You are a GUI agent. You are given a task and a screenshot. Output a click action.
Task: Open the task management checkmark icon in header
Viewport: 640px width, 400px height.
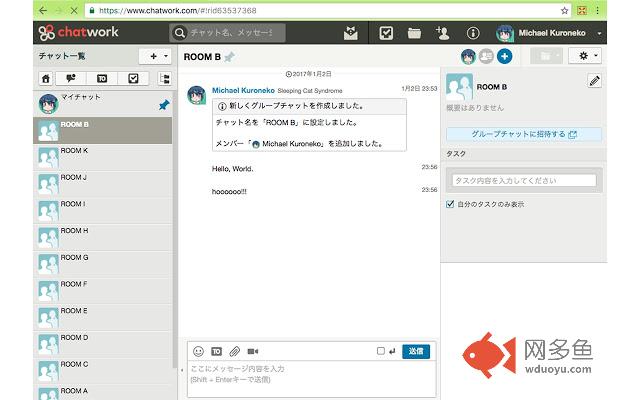point(386,33)
